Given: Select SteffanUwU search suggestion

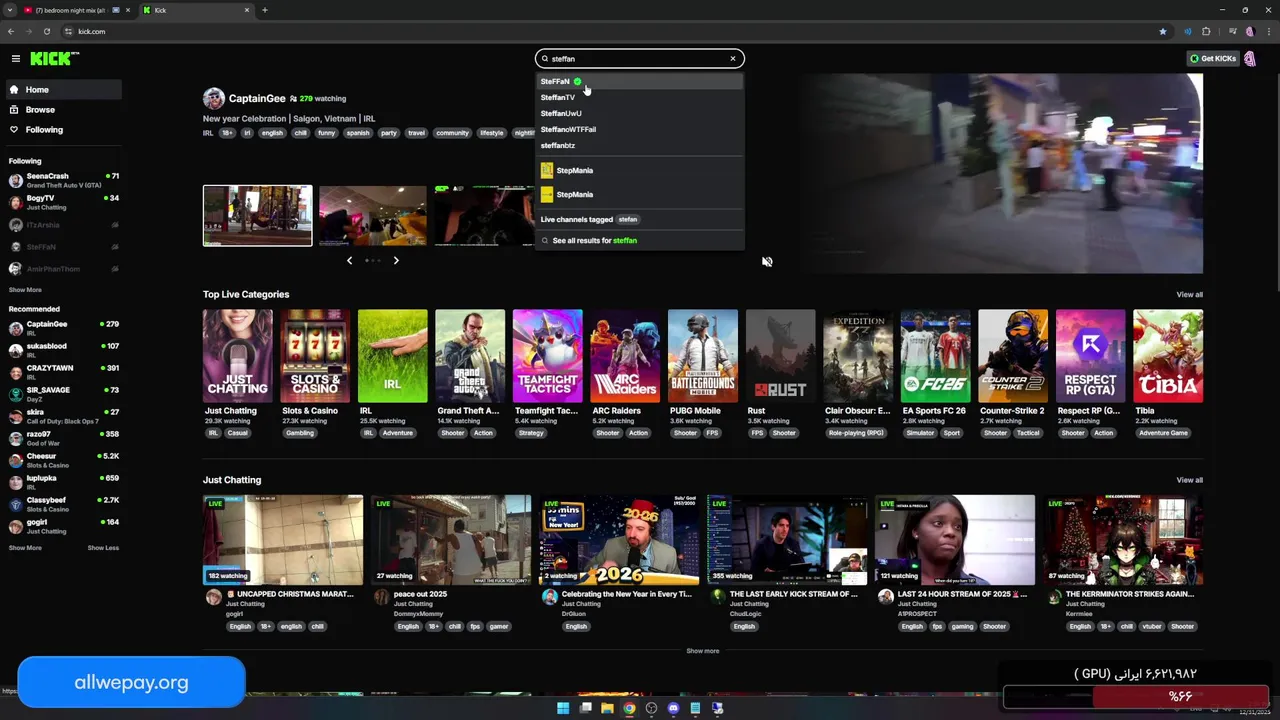Looking at the screenshot, I should click(640, 113).
